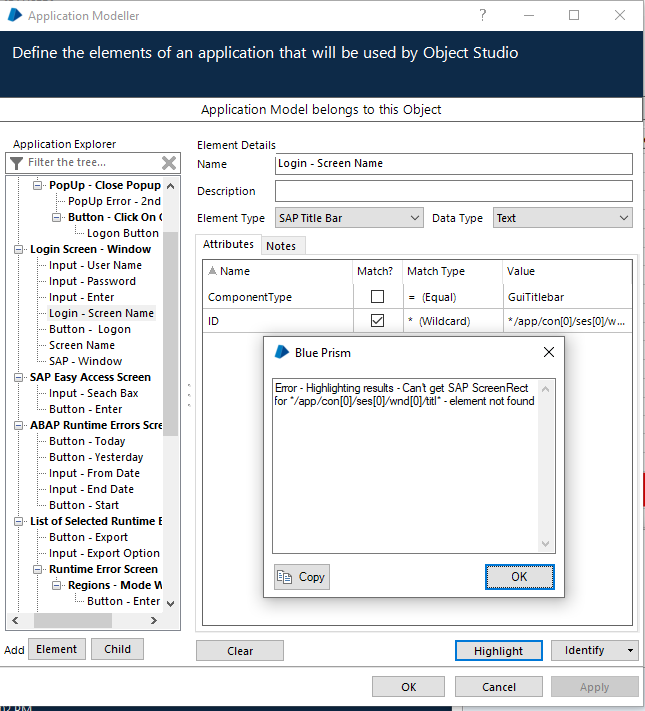This screenshot has width=645, height=711.
Task: Click error message scroll down arrow
Action: (545, 544)
